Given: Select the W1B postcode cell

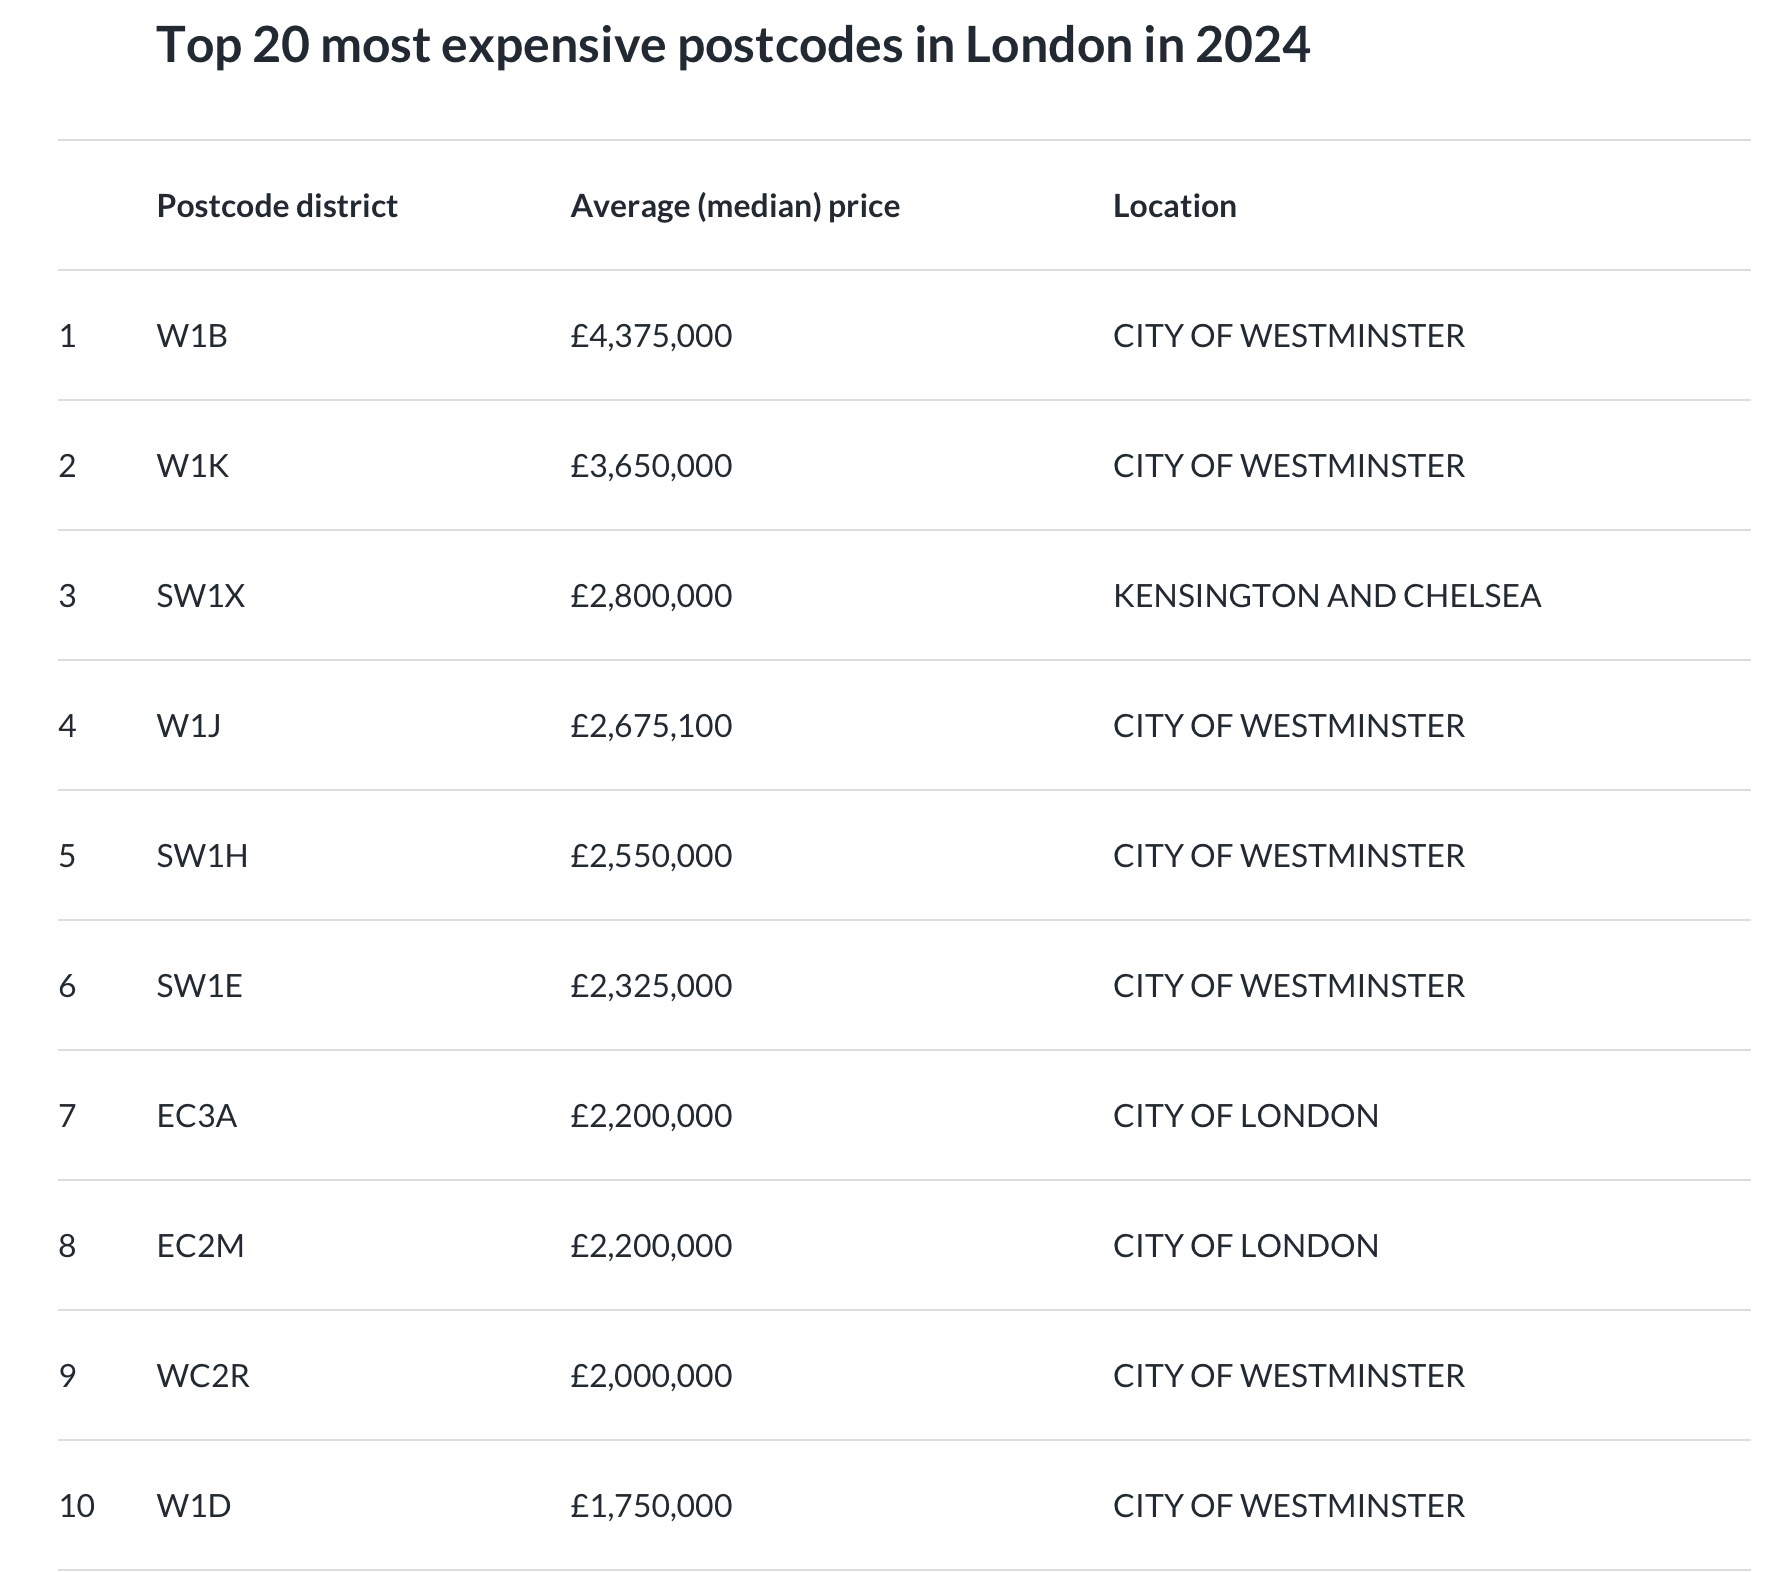Looking at the screenshot, I should coord(192,336).
